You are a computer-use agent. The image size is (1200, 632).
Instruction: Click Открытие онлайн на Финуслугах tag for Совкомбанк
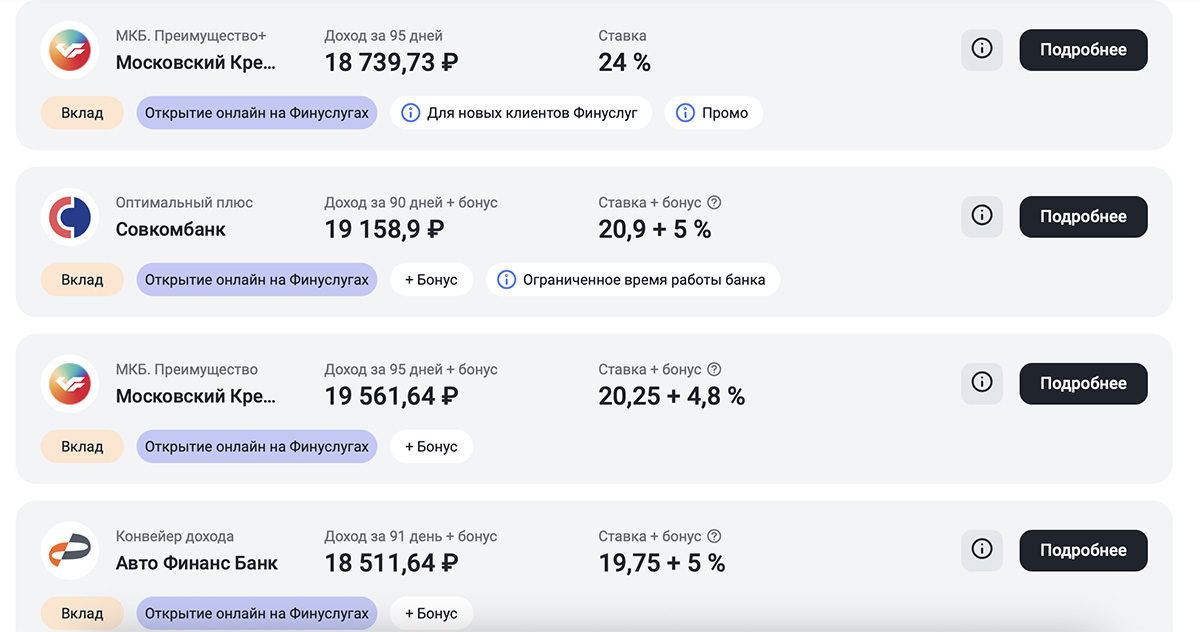[257, 280]
